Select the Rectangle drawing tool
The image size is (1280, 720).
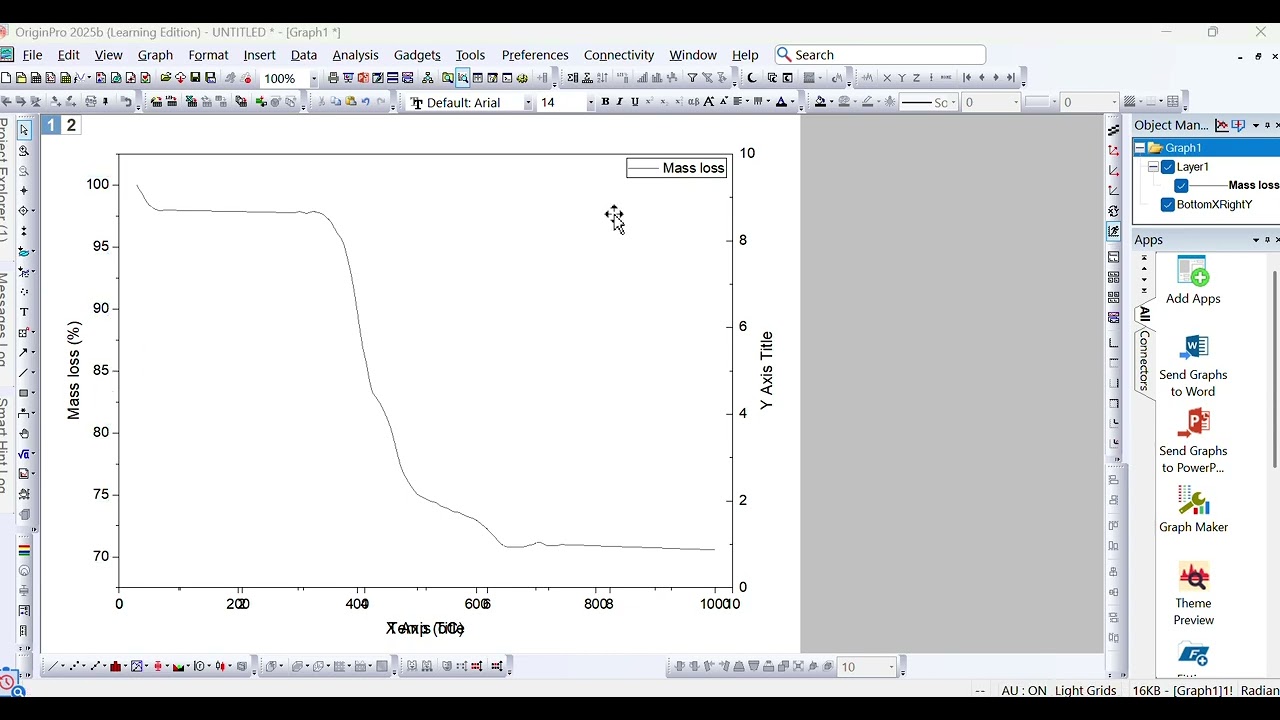coord(24,393)
